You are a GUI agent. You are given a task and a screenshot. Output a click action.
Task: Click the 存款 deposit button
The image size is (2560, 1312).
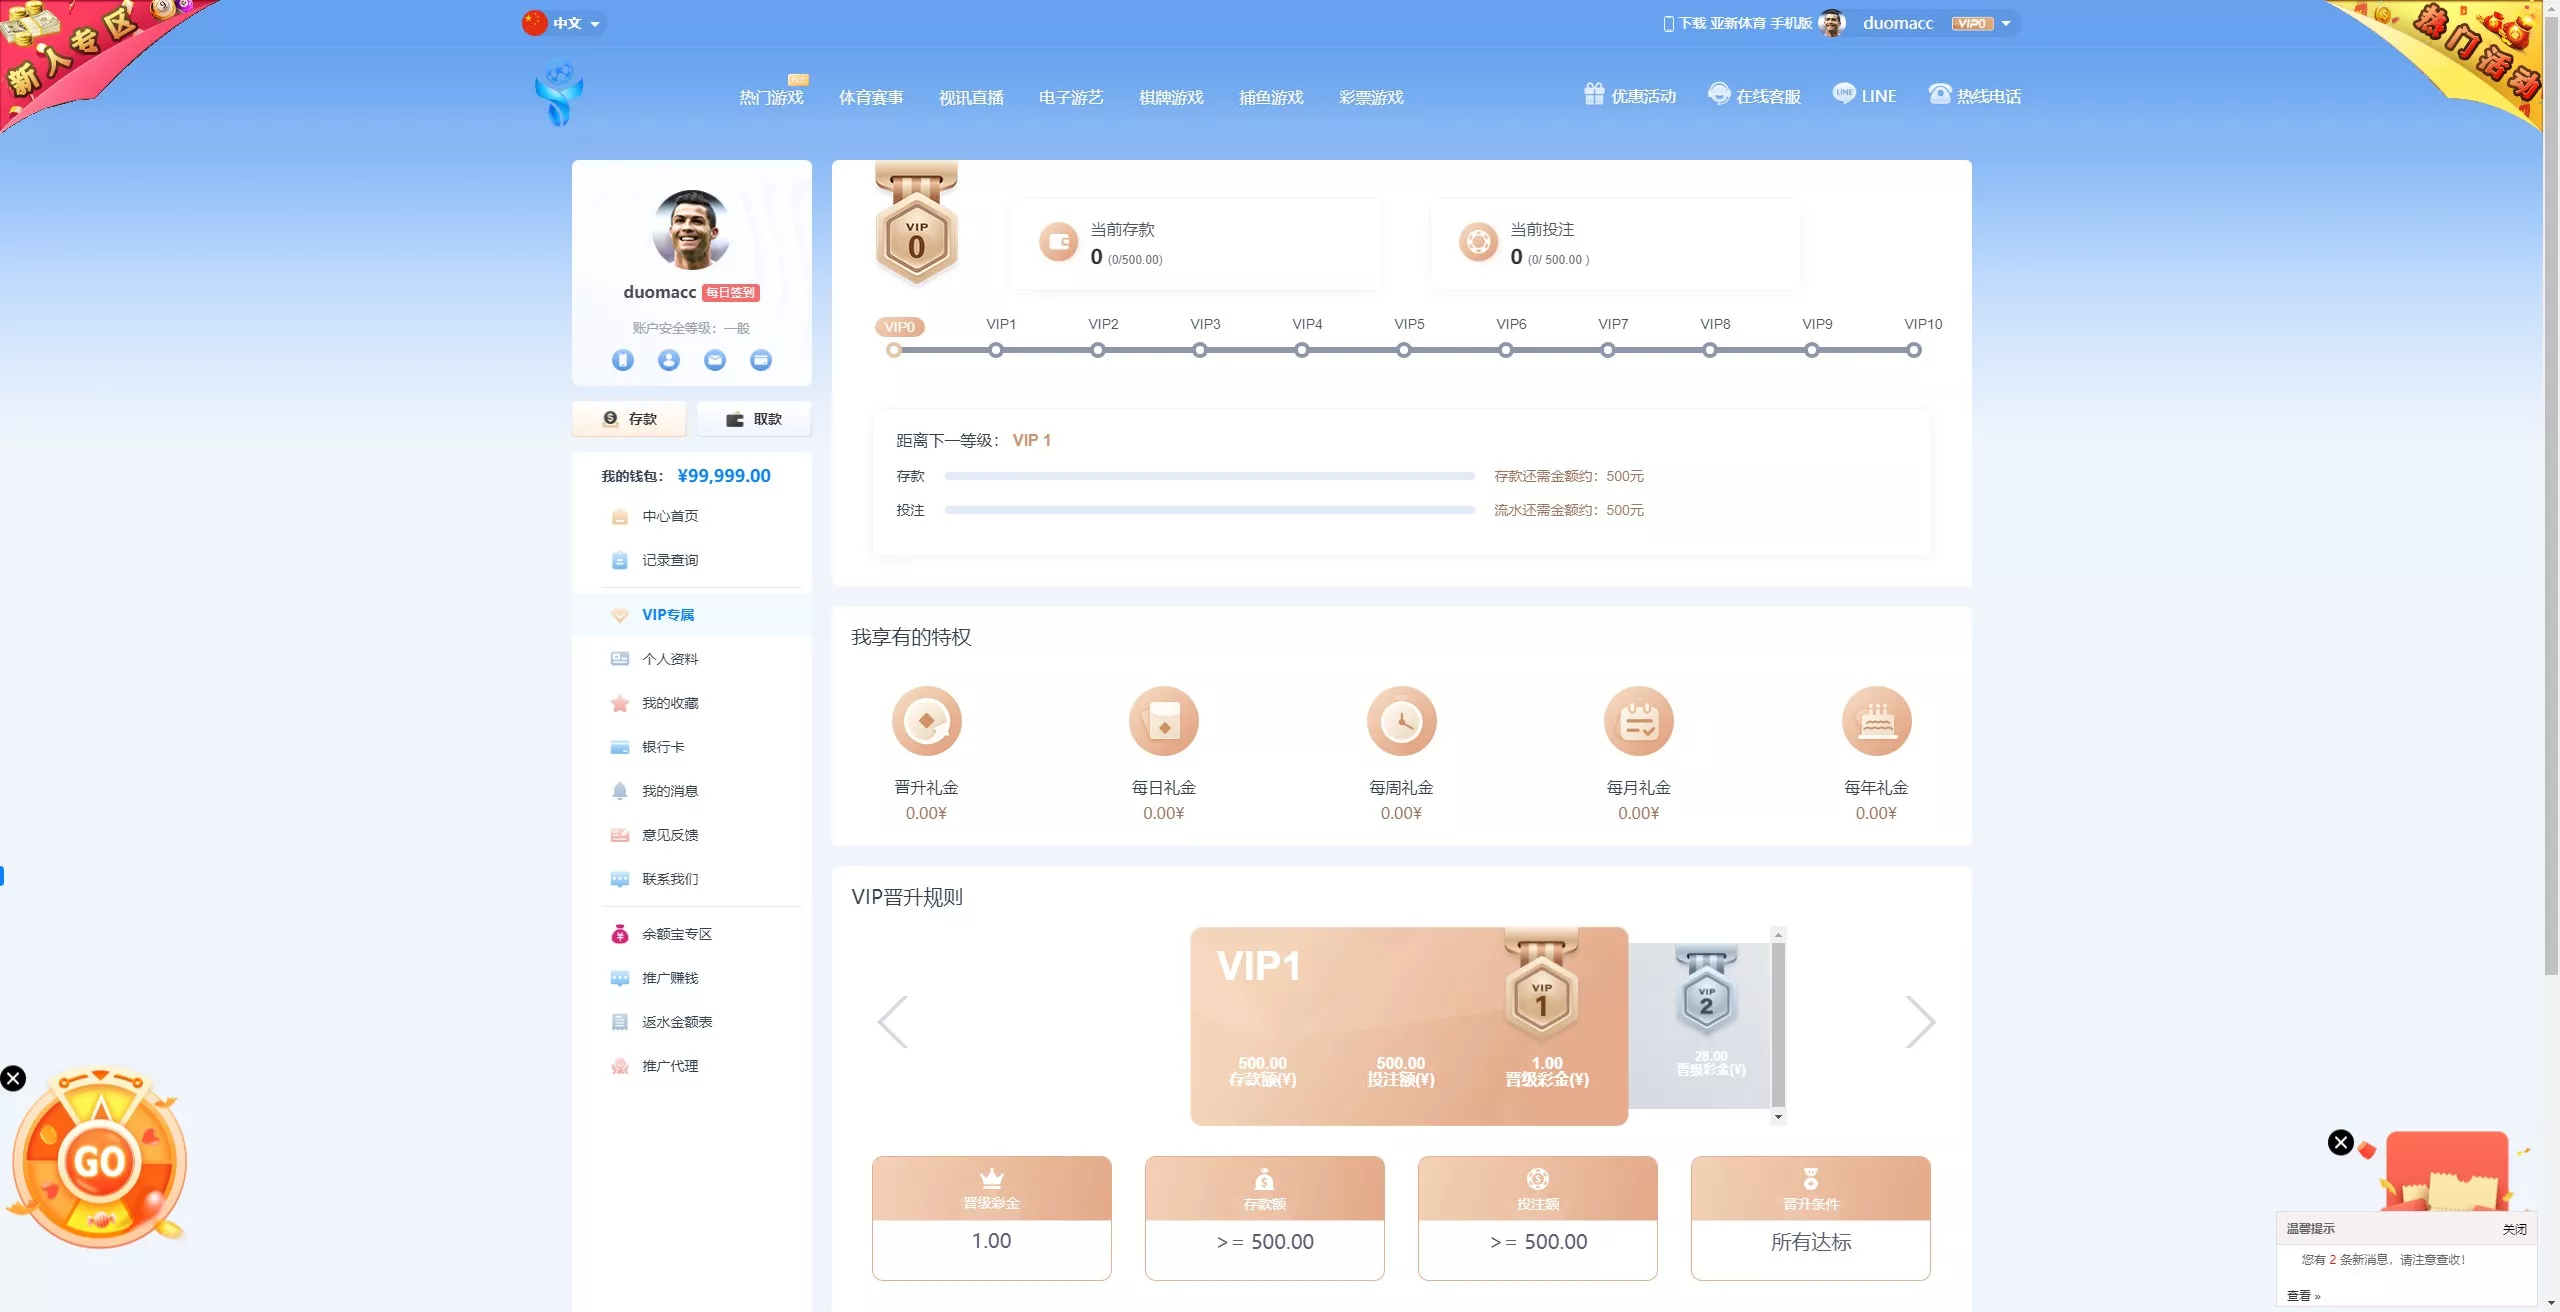[x=630, y=419]
